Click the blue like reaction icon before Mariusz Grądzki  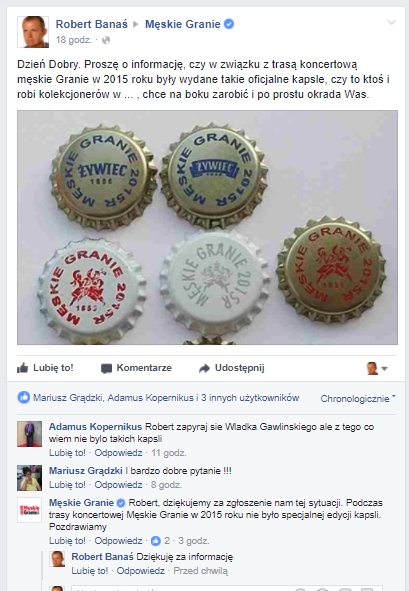(24, 398)
